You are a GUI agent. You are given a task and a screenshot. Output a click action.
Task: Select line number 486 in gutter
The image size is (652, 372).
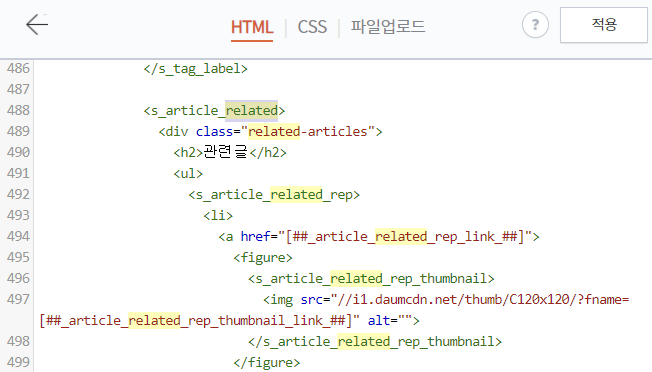[18, 68]
